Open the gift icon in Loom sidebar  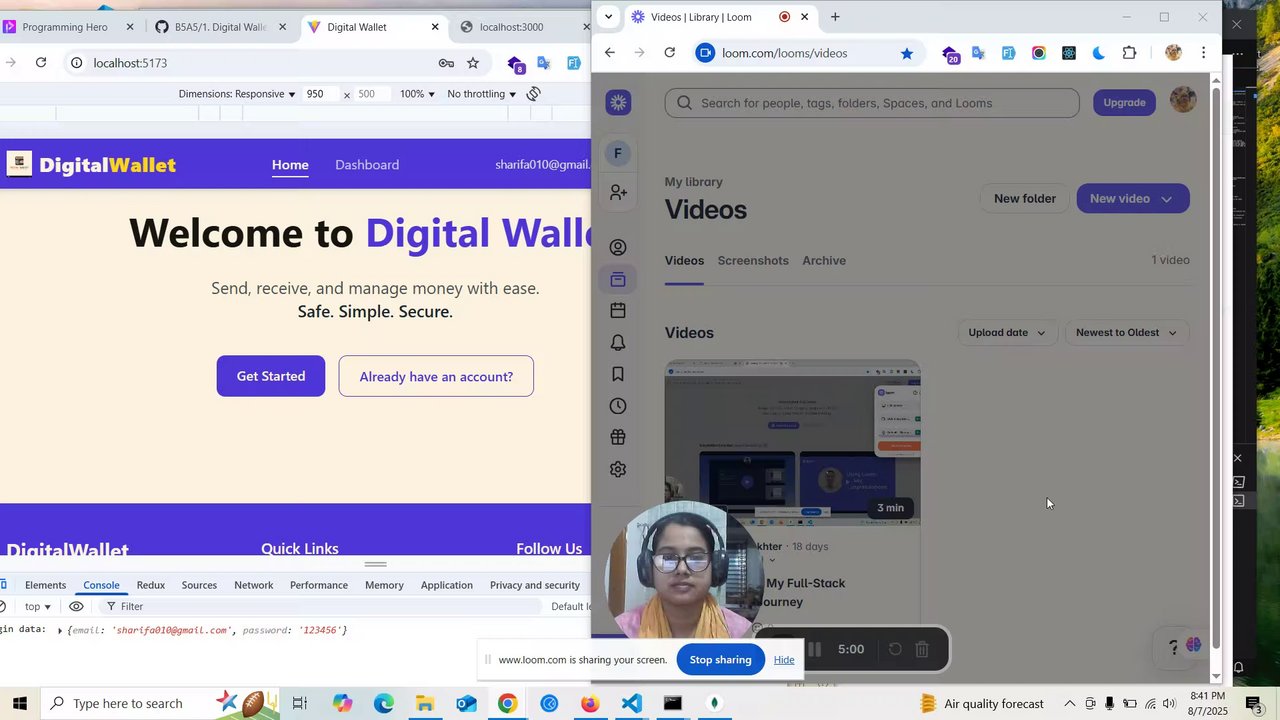click(618, 437)
